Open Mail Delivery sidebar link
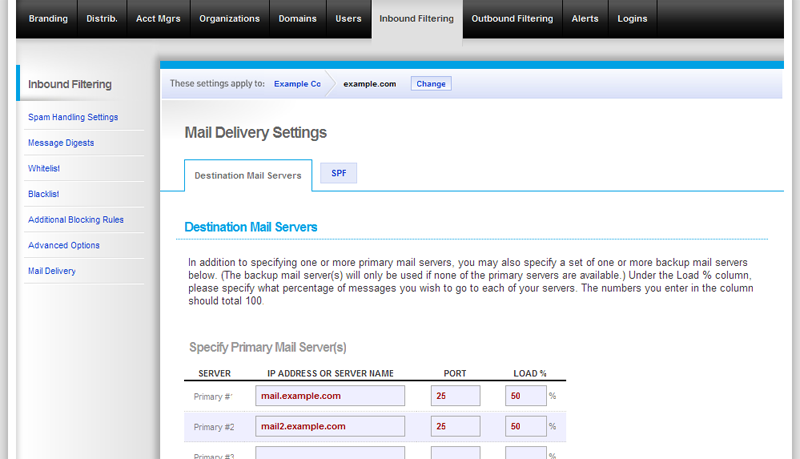The image size is (800, 459). tap(52, 271)
